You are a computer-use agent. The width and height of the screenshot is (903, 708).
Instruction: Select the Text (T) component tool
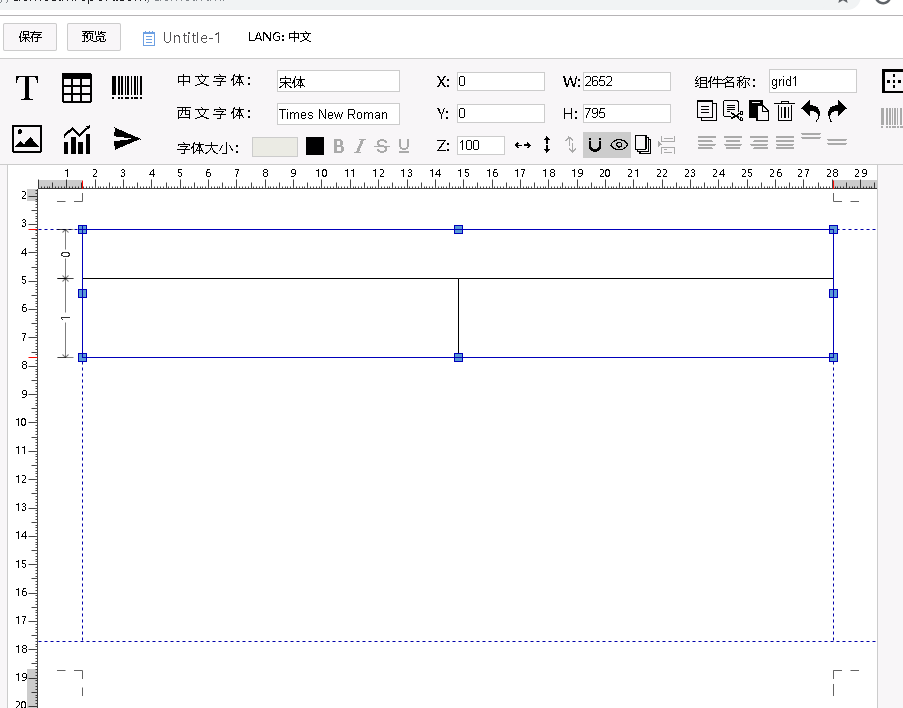[x=26, y=88]
